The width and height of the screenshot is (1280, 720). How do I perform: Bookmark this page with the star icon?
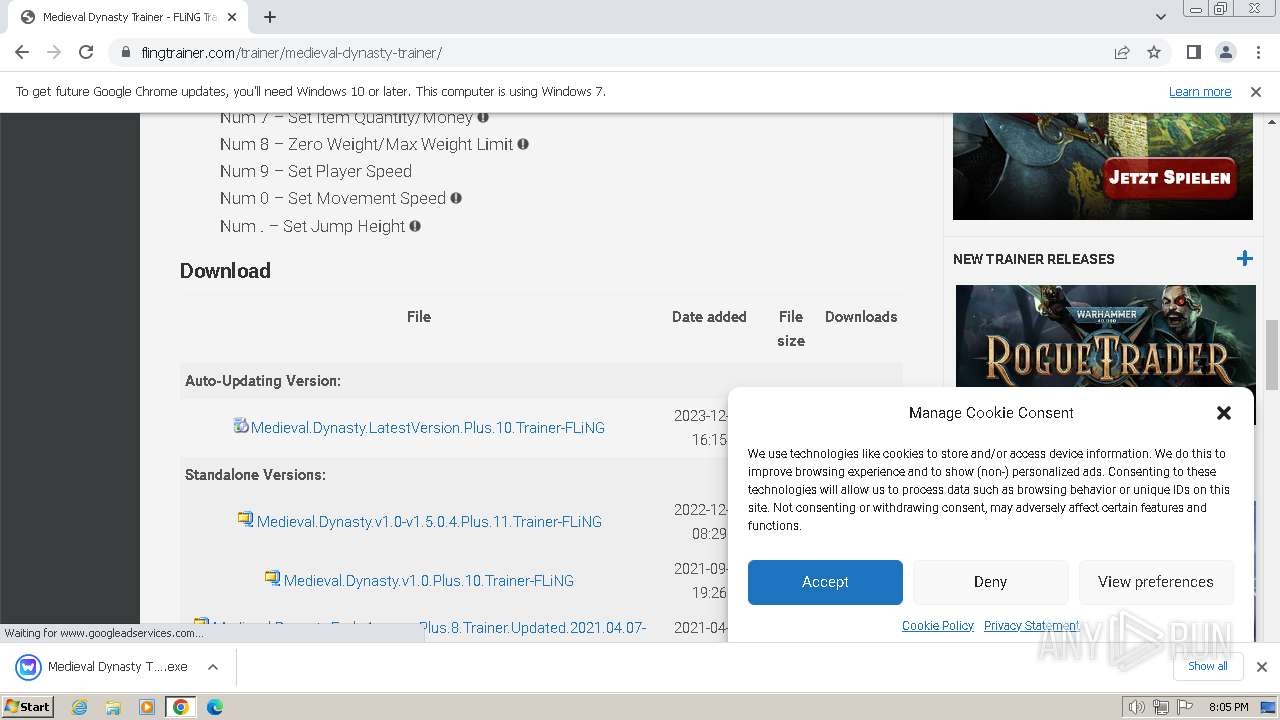[x=1154, y=52]
